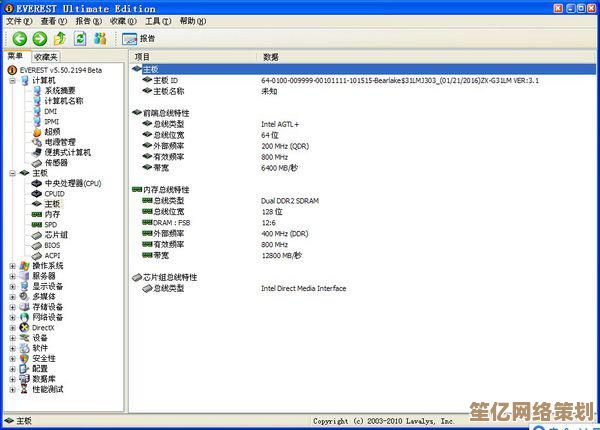The height and width of the screenshot is (430, 600).
Task: Select the SPD memory icon
Action: coord(37,225)
